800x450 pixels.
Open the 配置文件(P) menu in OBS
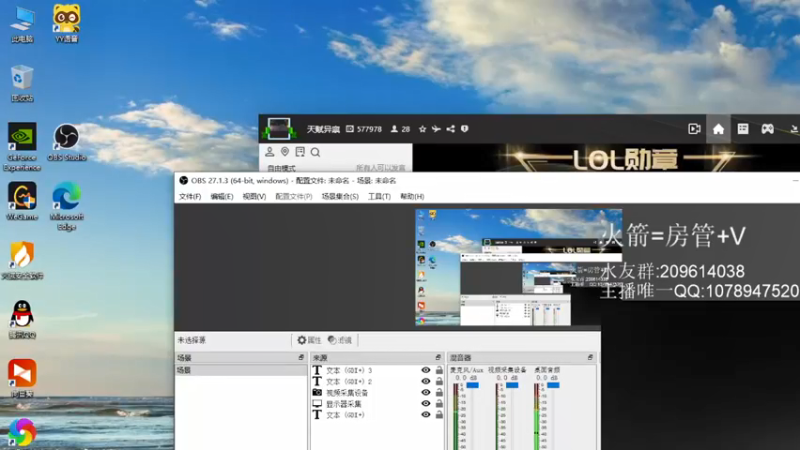pos(294,196)
